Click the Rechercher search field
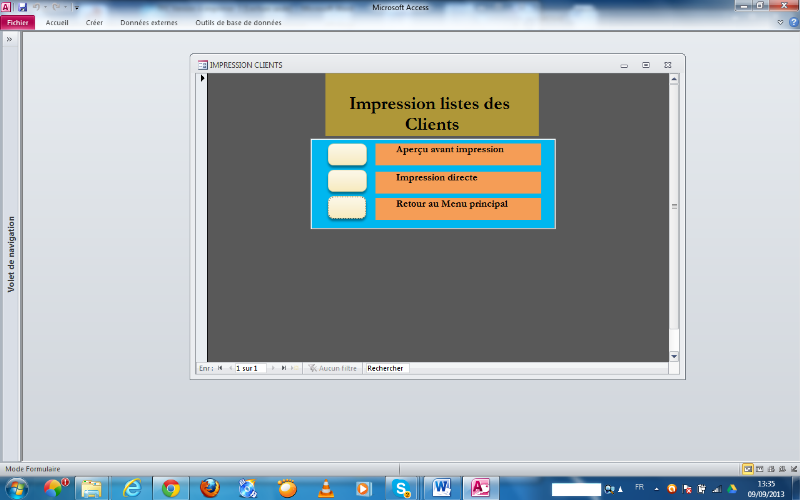Viewport: 800px width, 500px height. coord(387,368)
